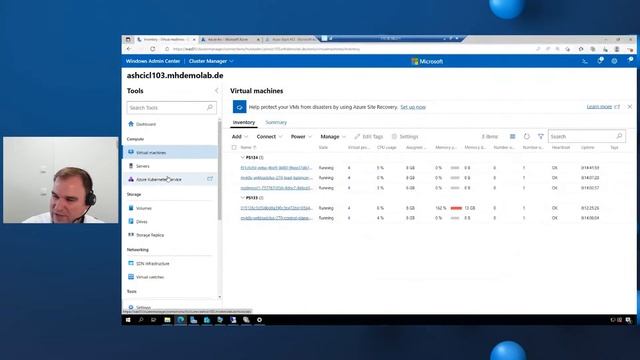
Task: Click the filter funnel icon above the table
Action: (541, 136)
